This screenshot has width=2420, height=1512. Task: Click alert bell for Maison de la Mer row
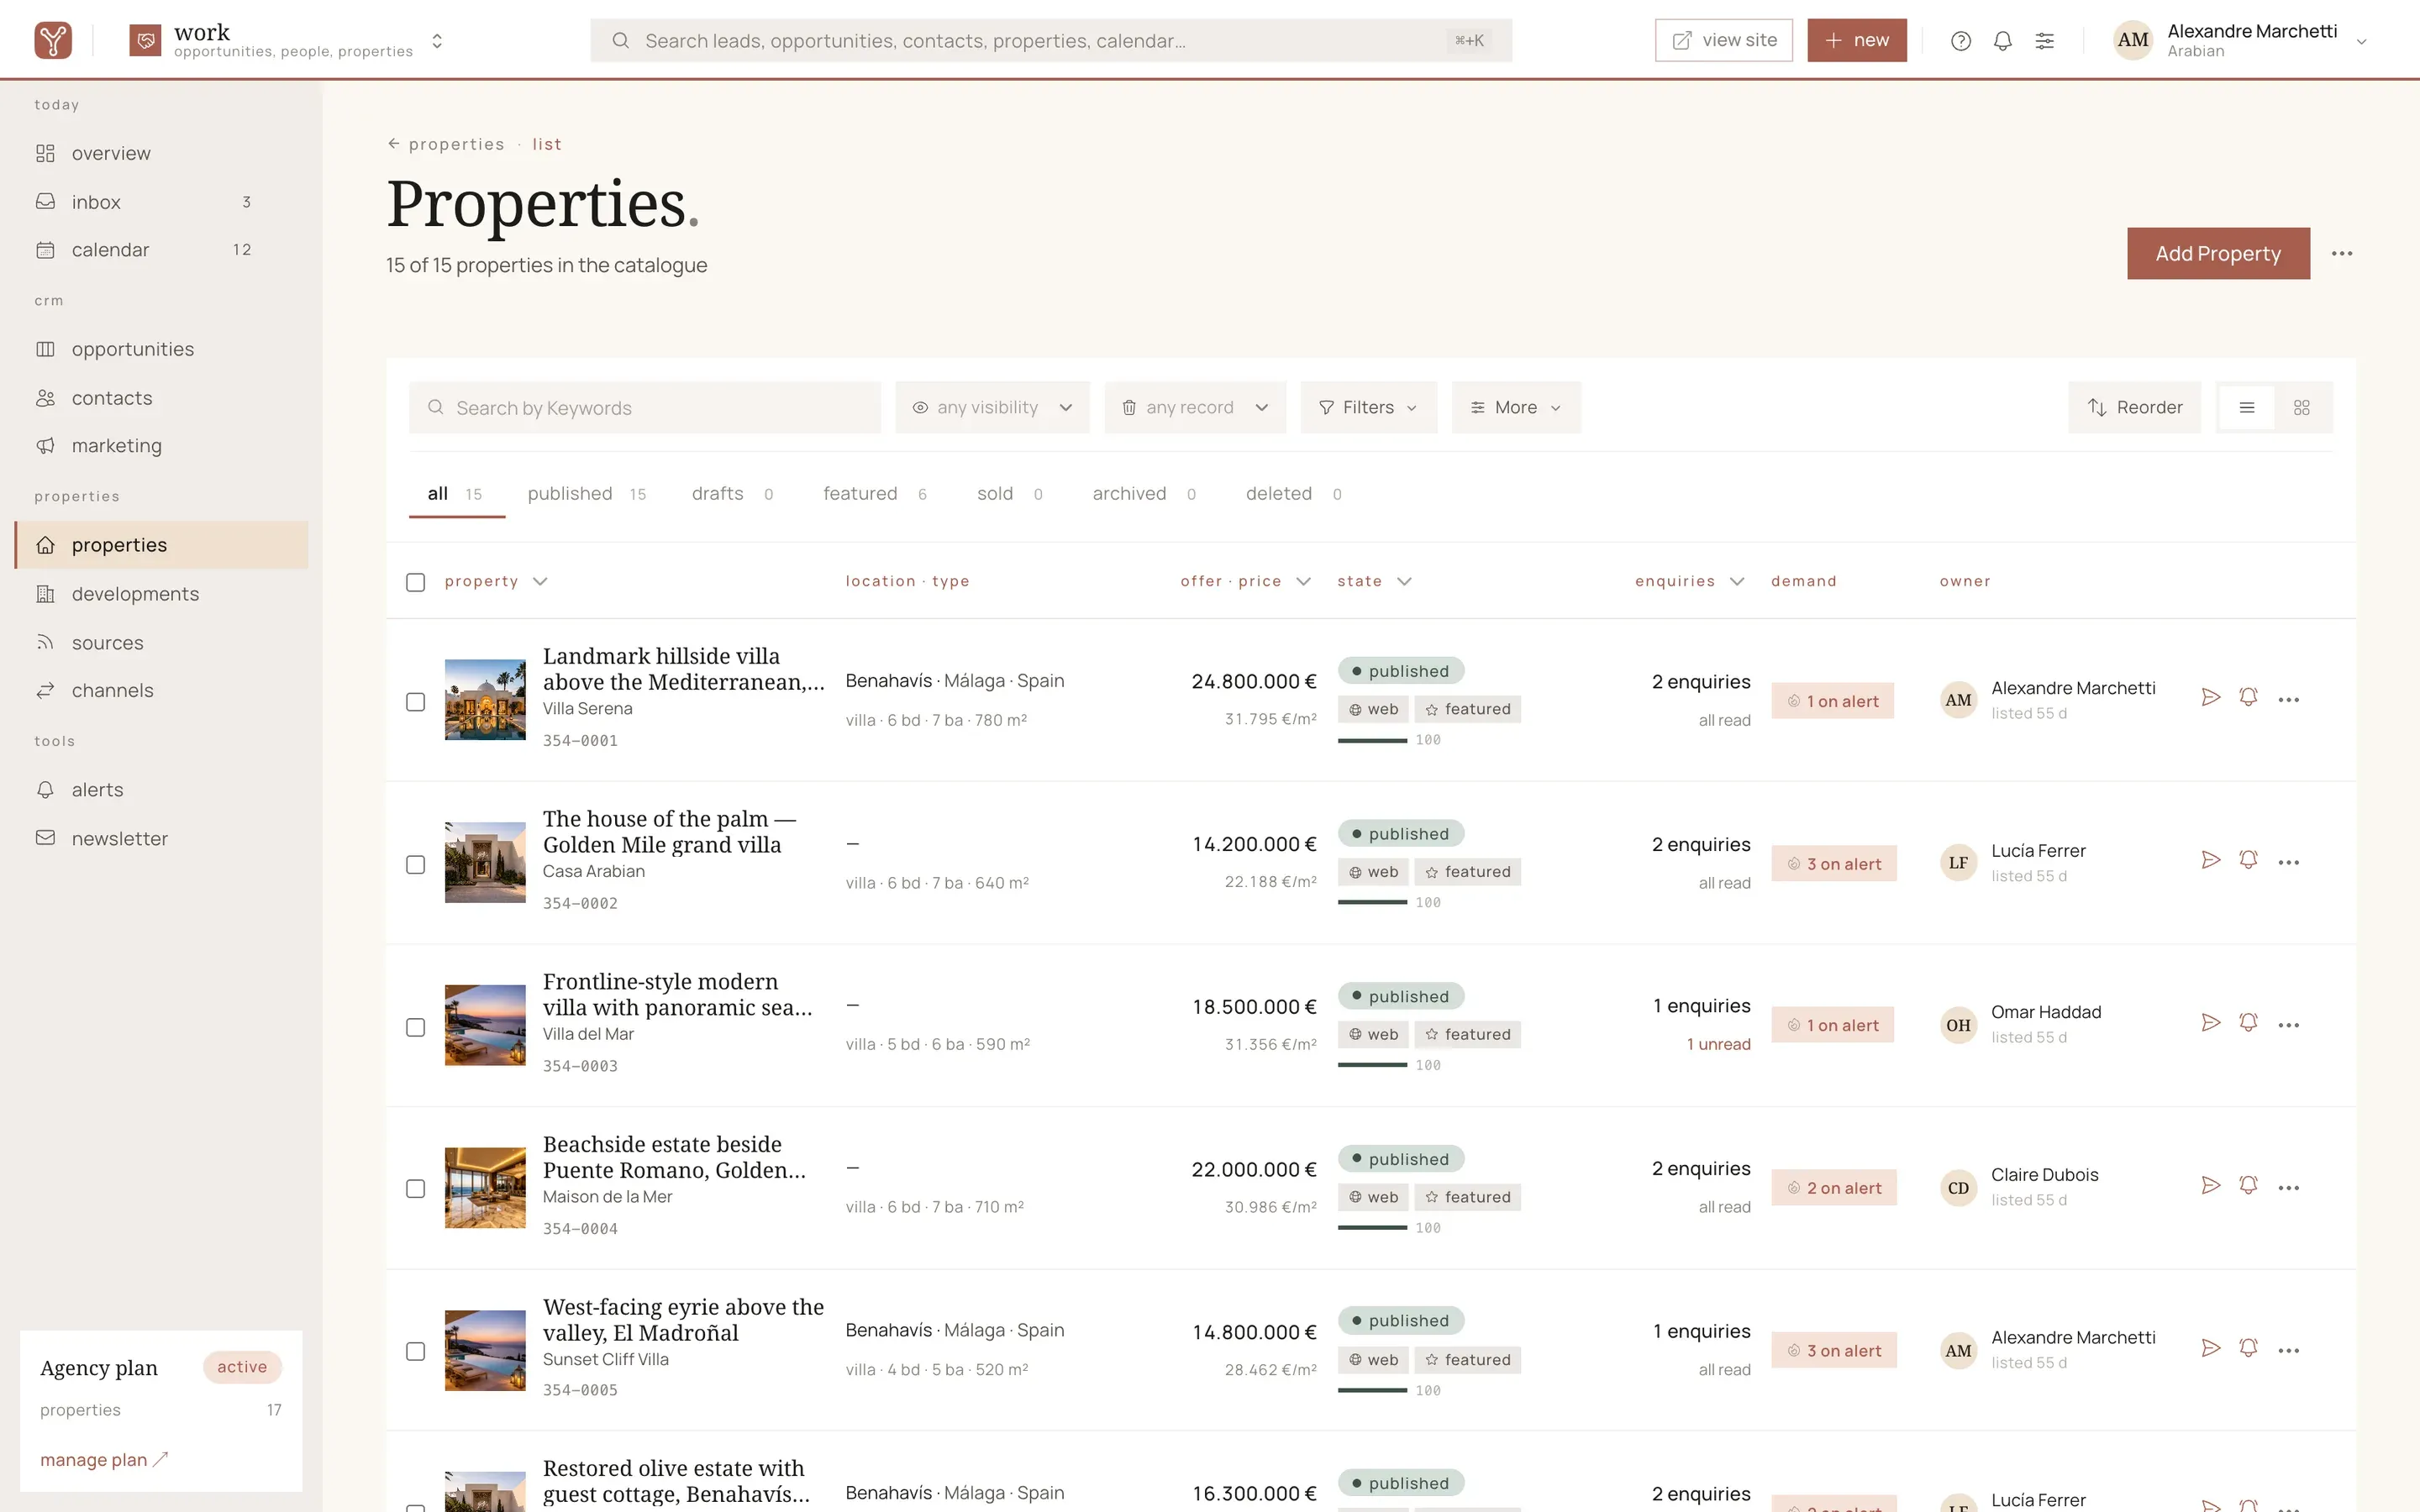point(2248,1186)
